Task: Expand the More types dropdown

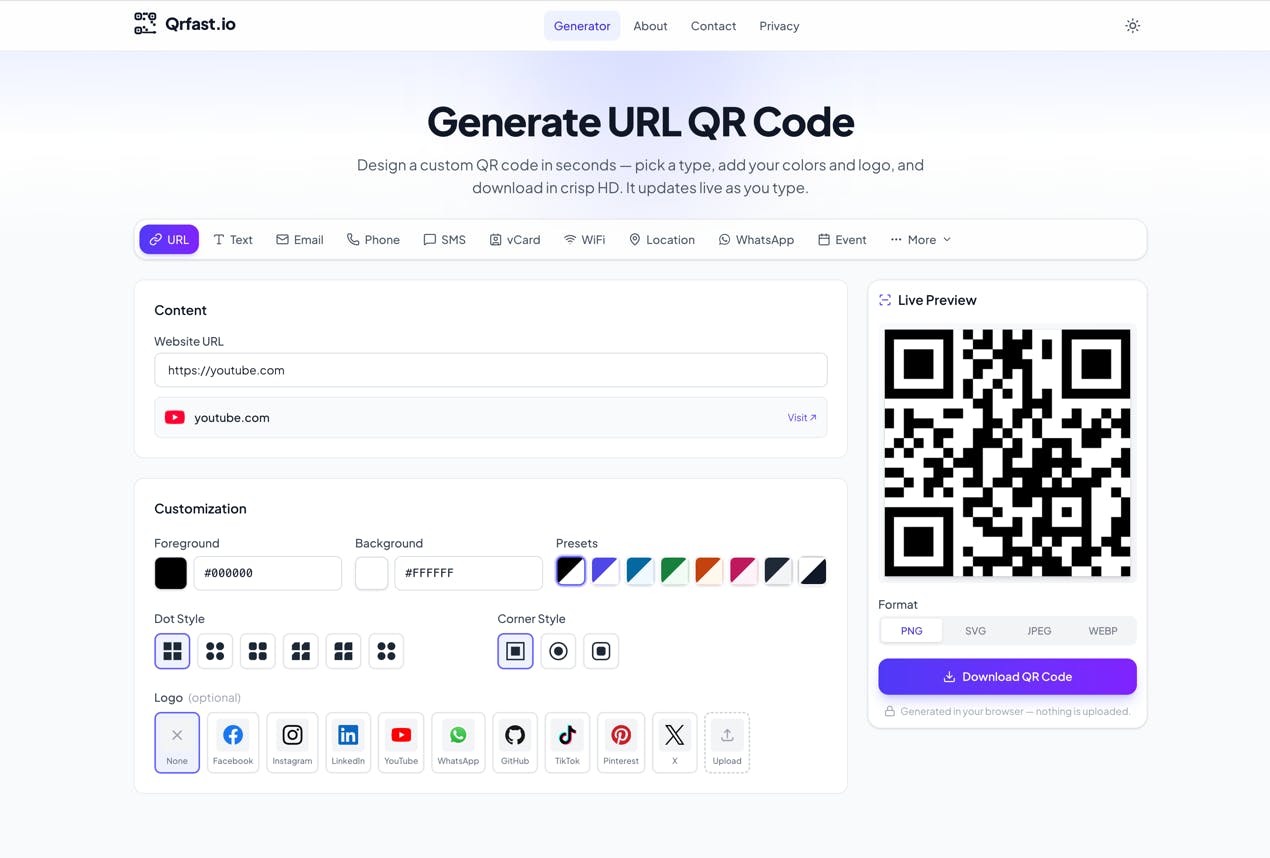Action: pos(921,240)
